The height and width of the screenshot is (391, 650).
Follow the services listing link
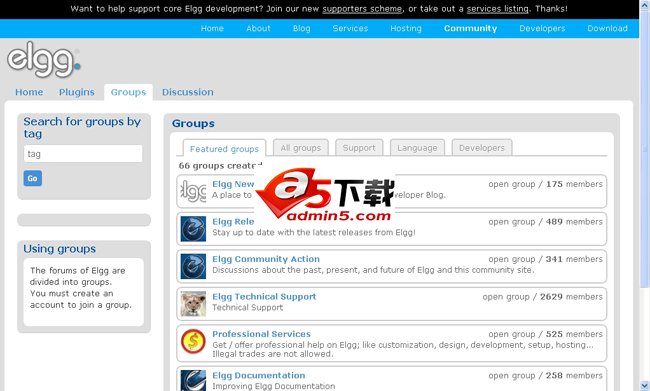(x=497, y=9)
